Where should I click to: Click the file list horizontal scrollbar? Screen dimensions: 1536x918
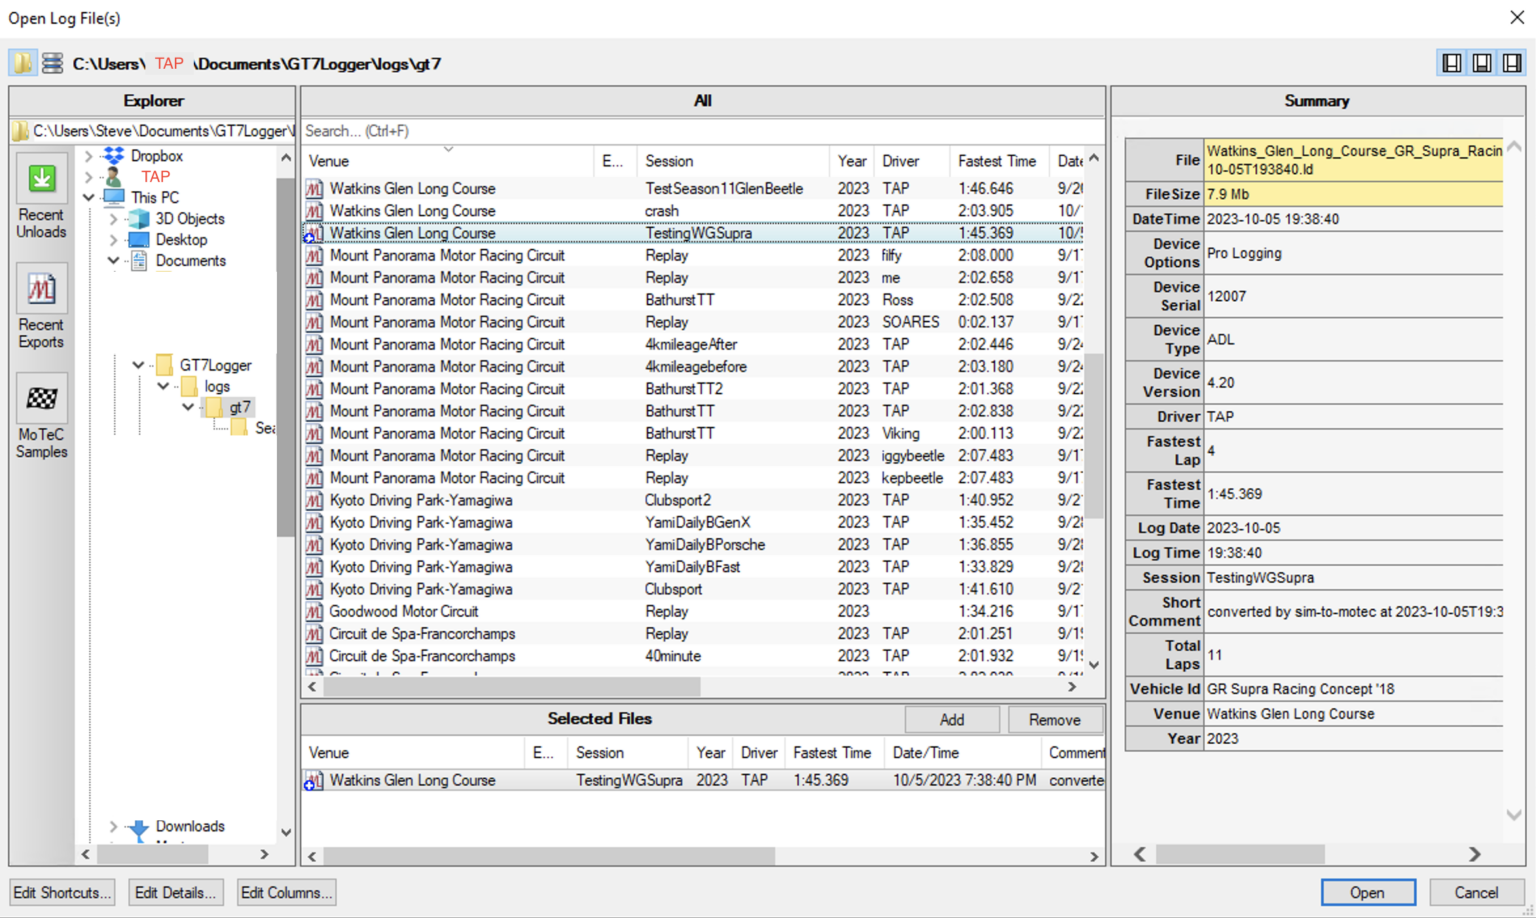[x=512, y=687]
